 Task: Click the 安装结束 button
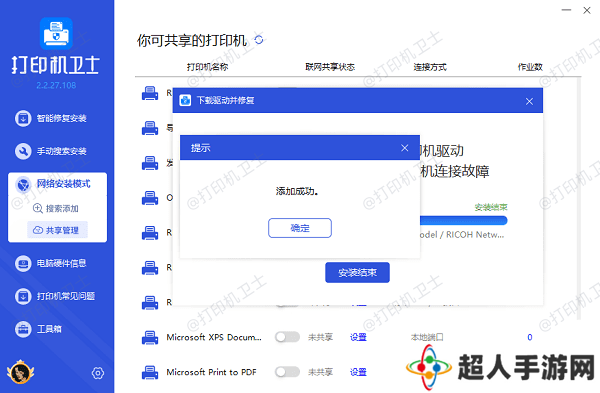pyautogui.click(x=357, y=272)
